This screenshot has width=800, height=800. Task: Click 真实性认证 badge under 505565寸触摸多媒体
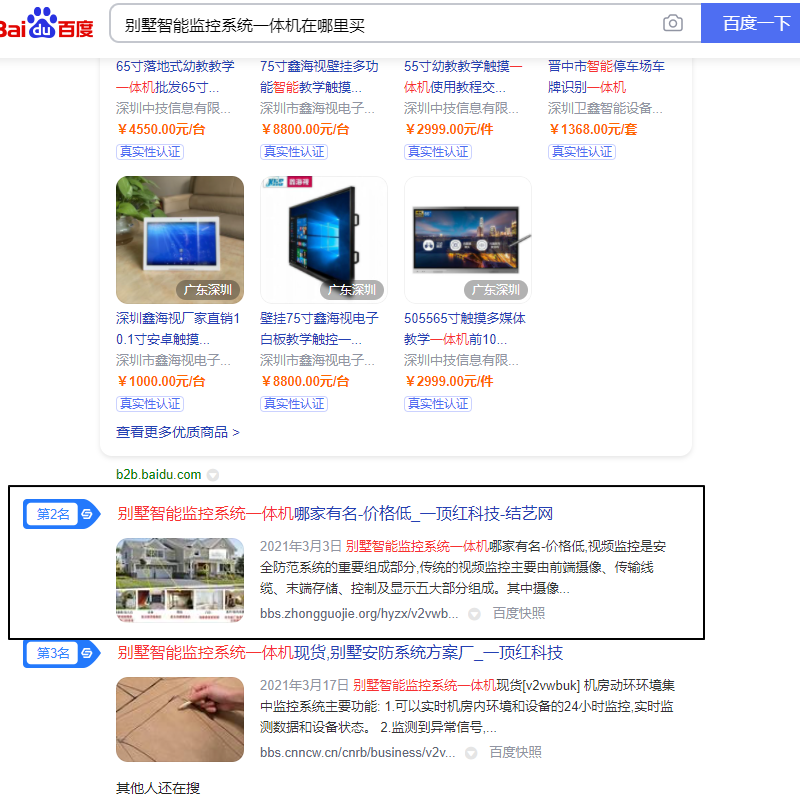438,404
